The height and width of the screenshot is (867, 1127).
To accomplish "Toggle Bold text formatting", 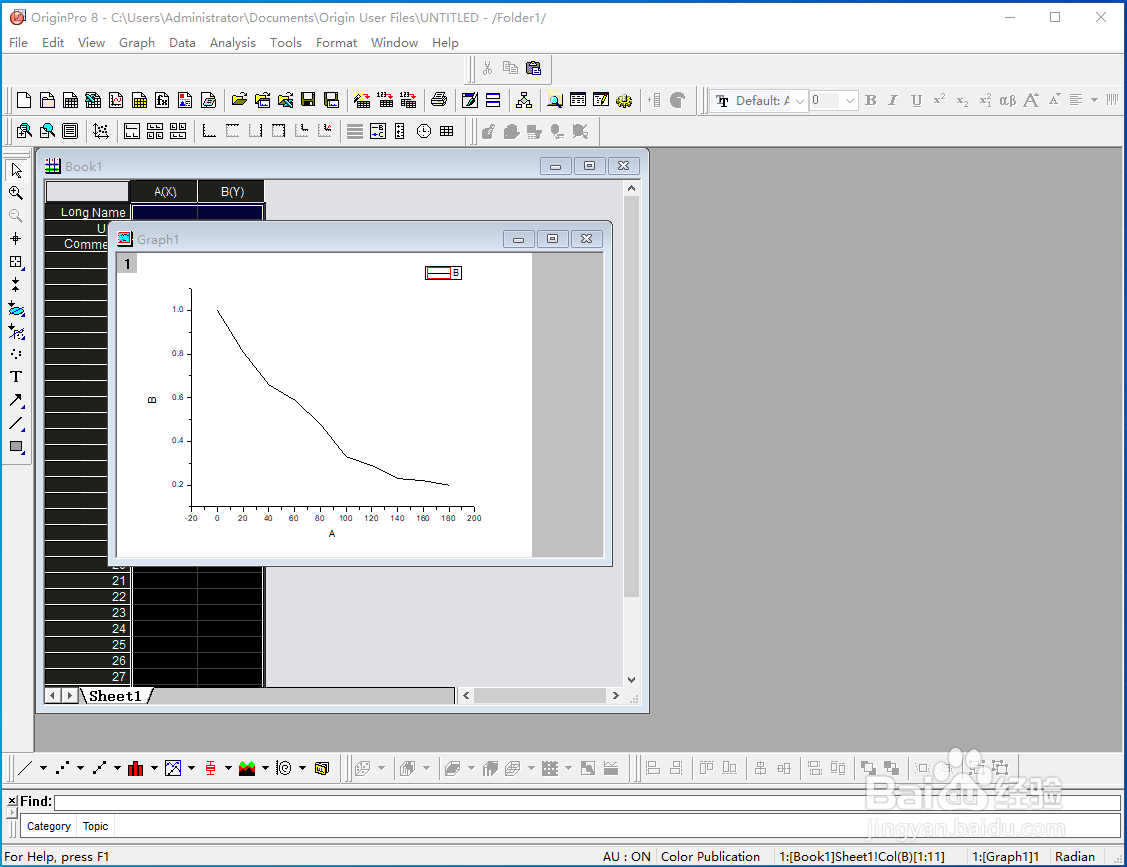I will click(x=870, y=101).
